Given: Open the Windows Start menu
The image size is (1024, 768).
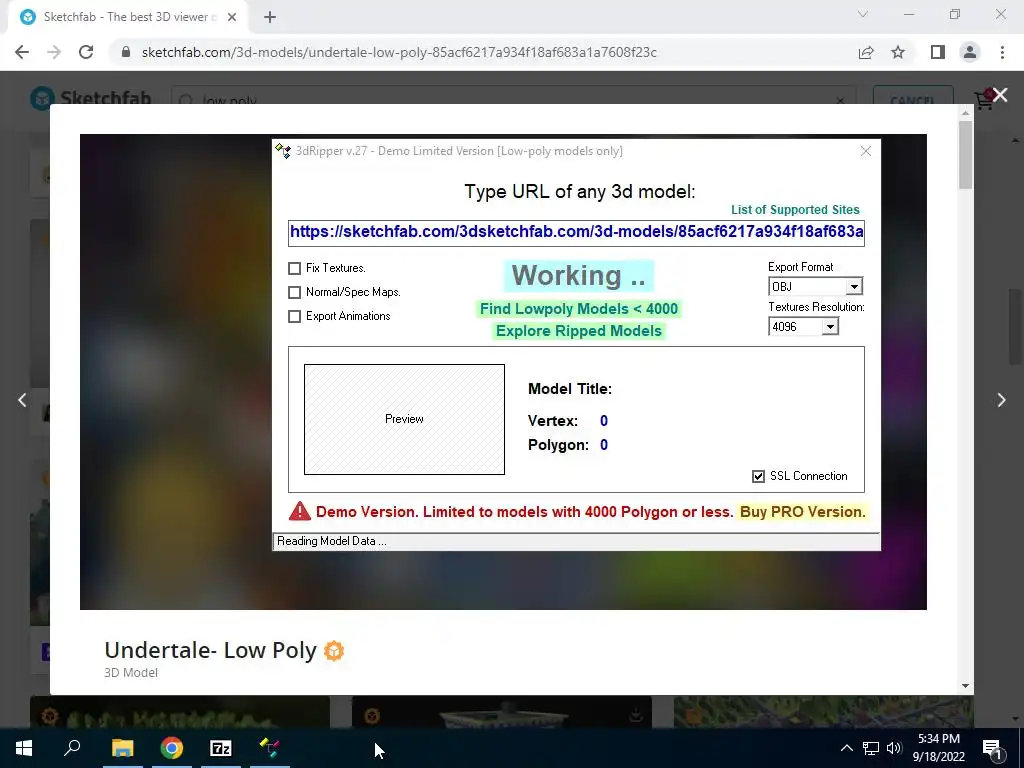Looking at the screenshot, I should [24, 748].
